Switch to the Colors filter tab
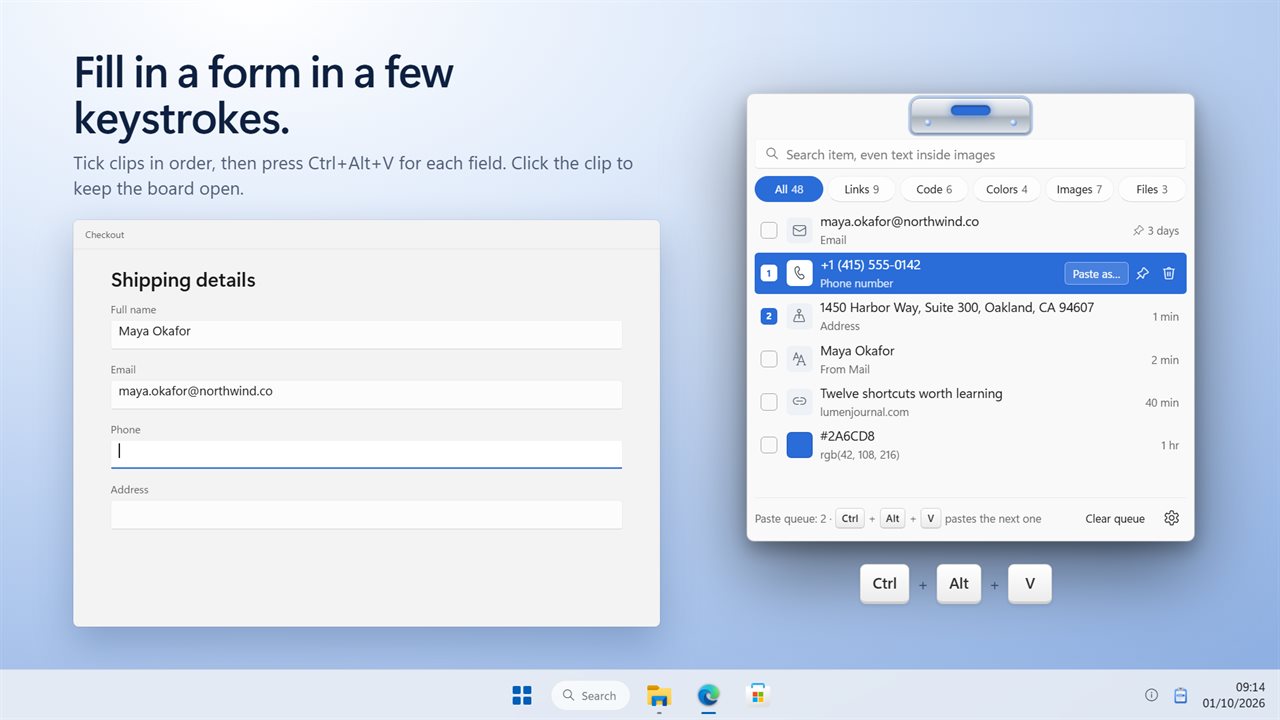 (x=1006, y=189)
